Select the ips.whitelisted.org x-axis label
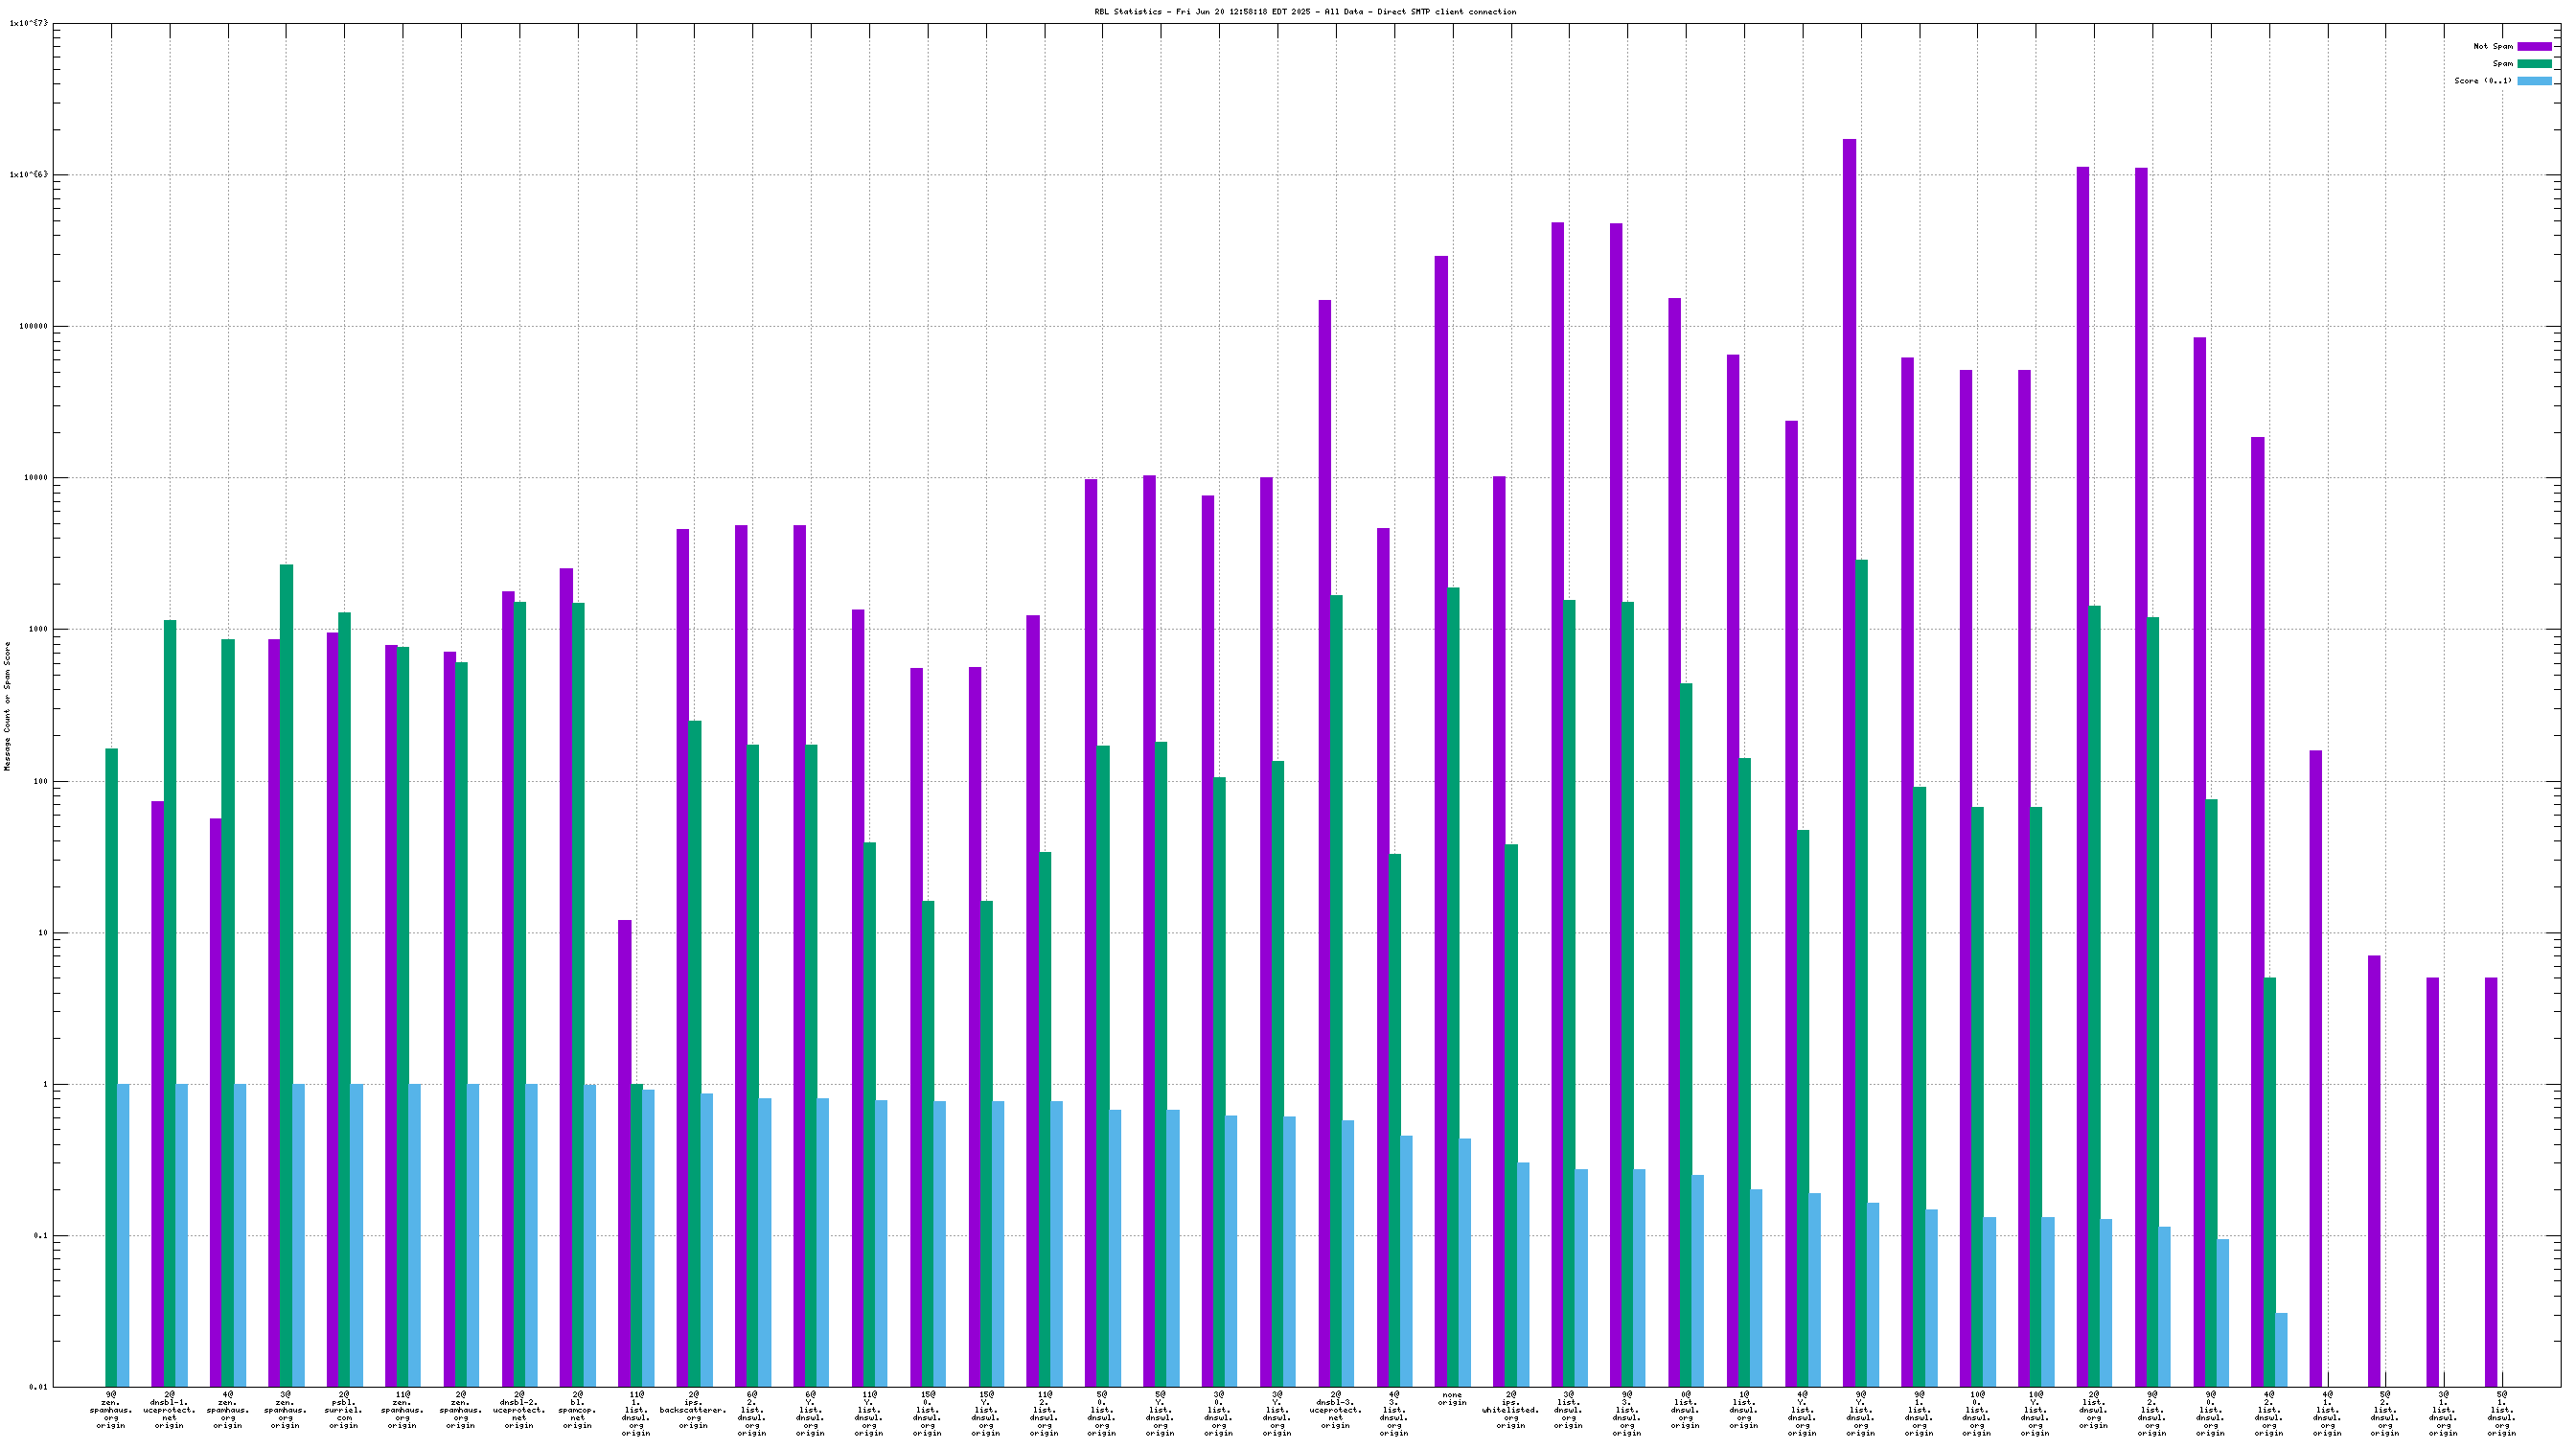Image resolution: width=2576 pixels, height=1449 pixels. coord(1510,1409)
